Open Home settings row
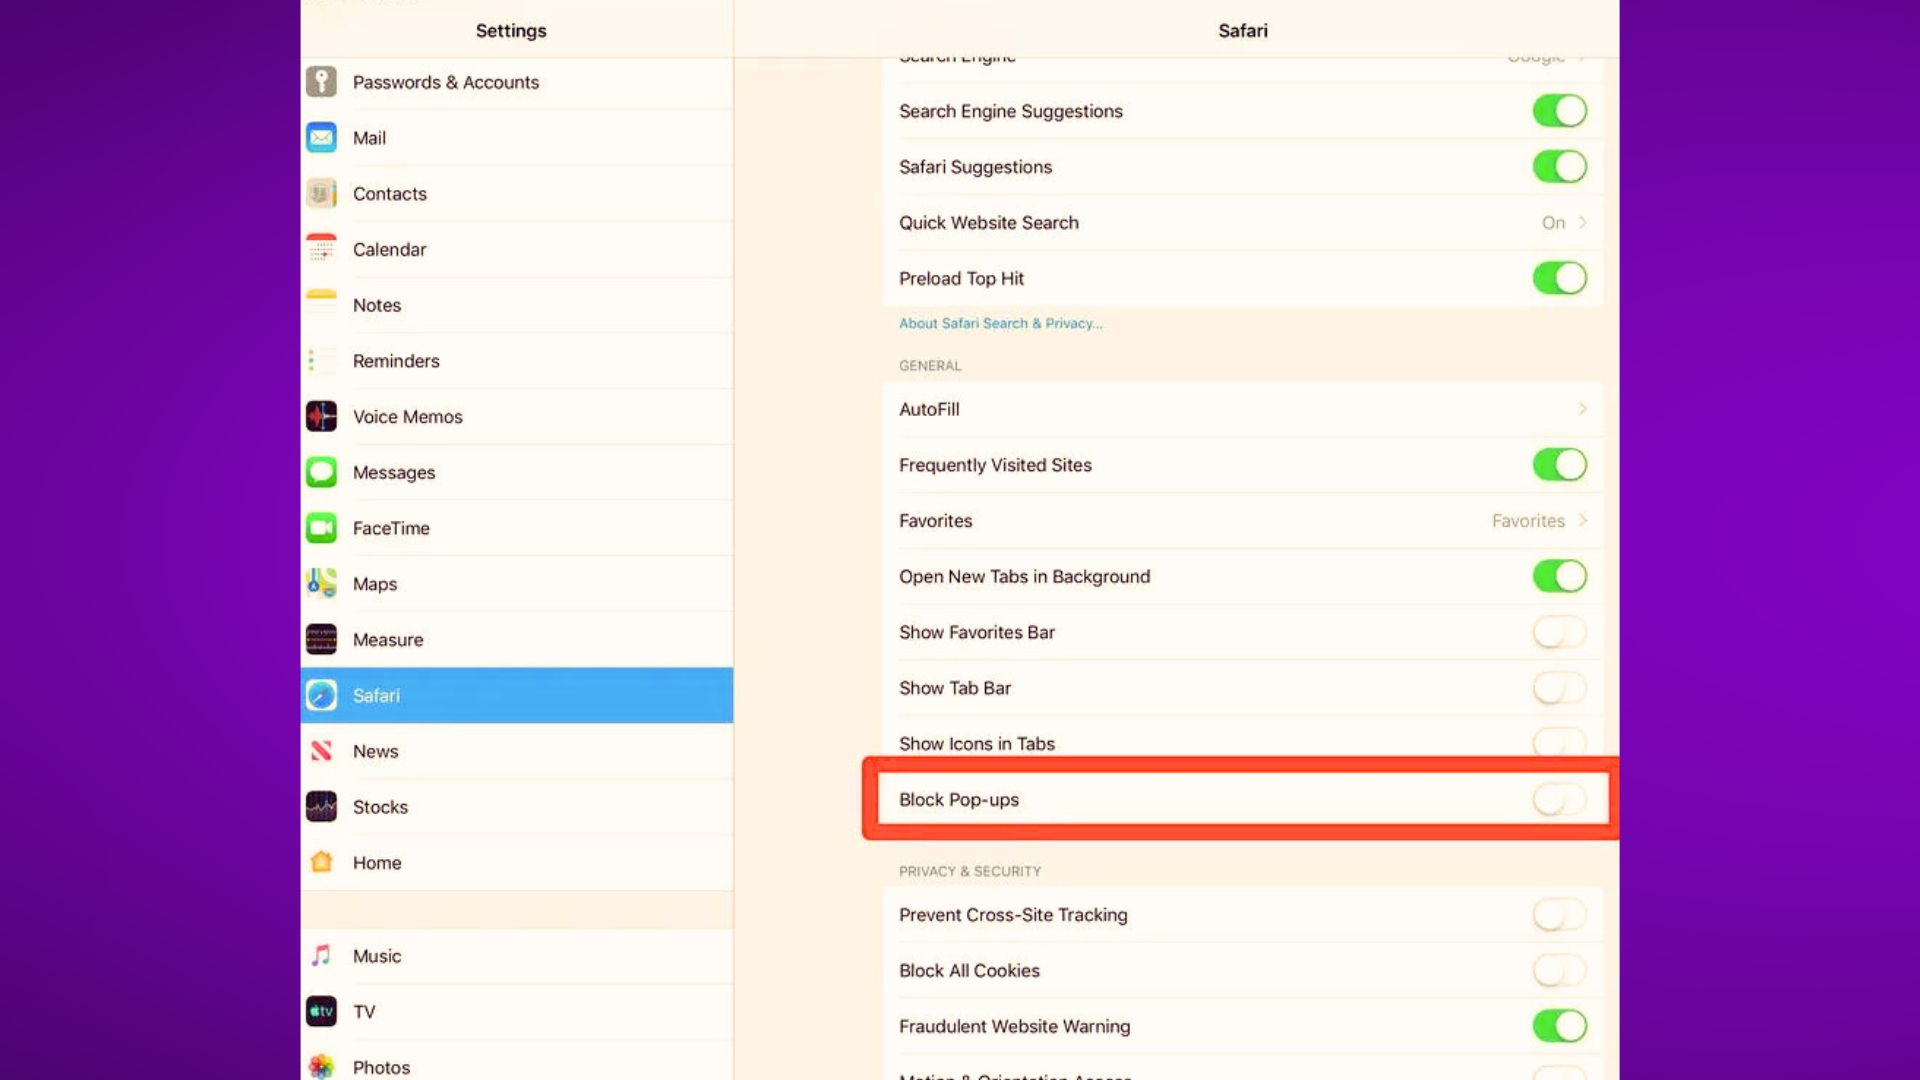 point(517,862)
